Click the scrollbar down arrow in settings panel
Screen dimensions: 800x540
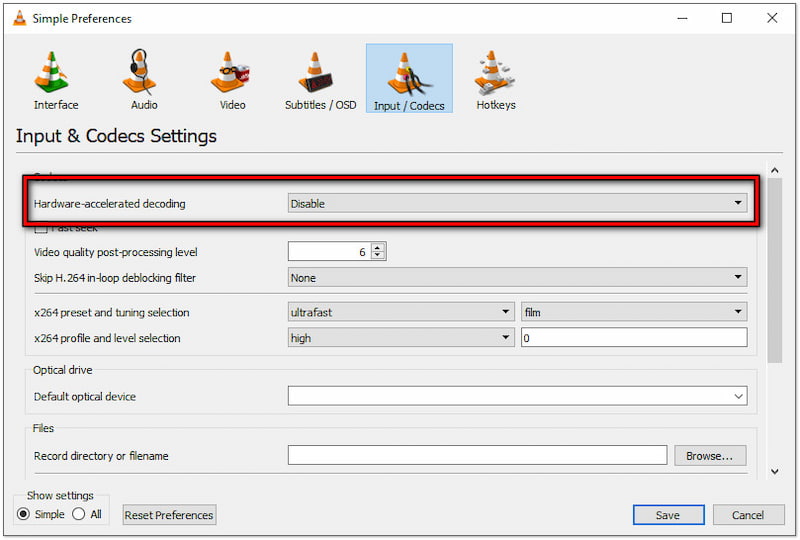coord(774,471)
